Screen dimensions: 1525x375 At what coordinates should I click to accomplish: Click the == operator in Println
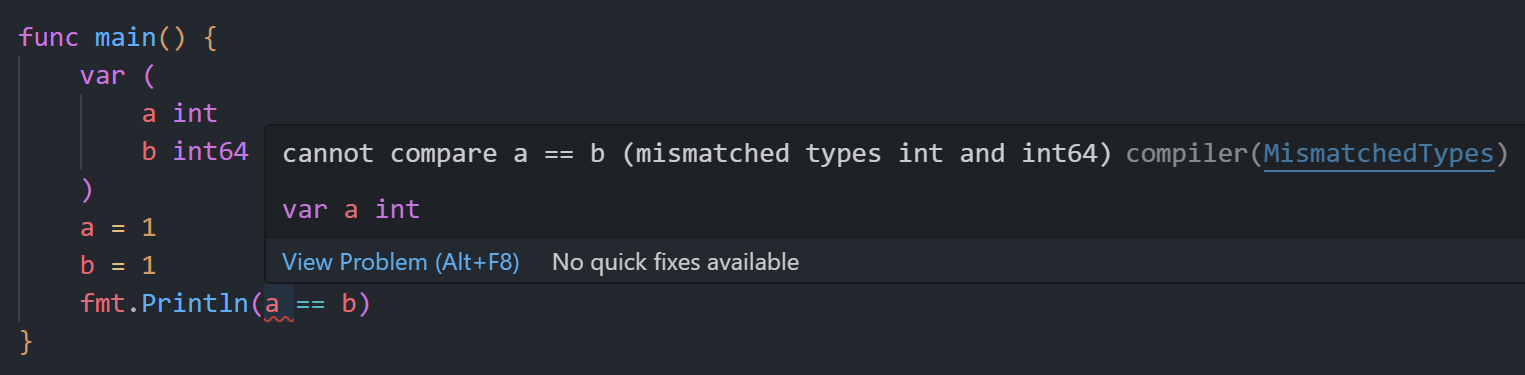point(310,303)
